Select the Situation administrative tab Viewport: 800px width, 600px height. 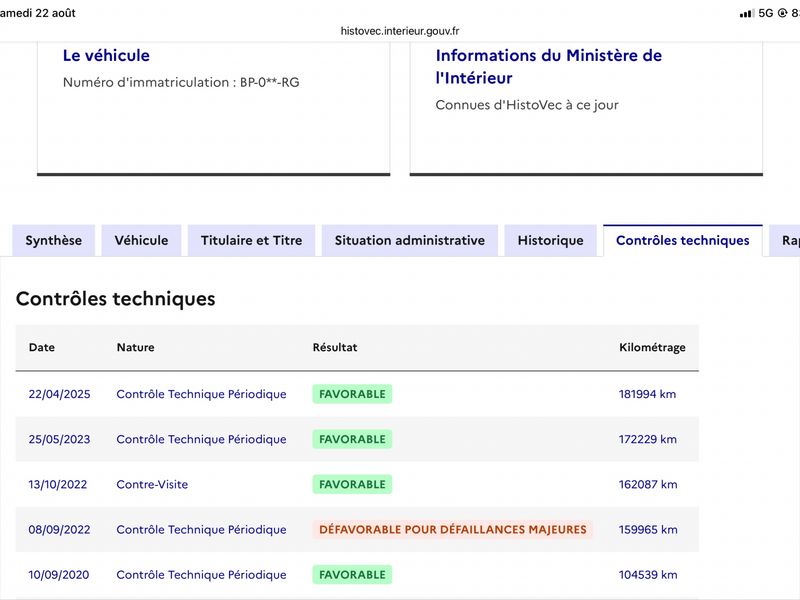pyautogui.click(x=410, y=240)
